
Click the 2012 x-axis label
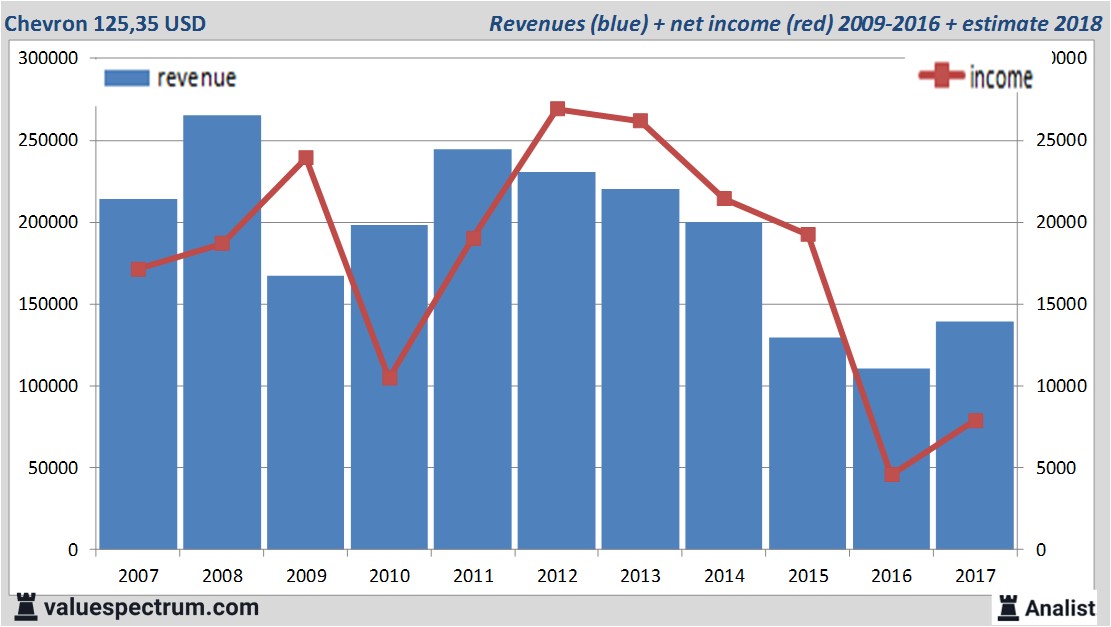(557, 575)
